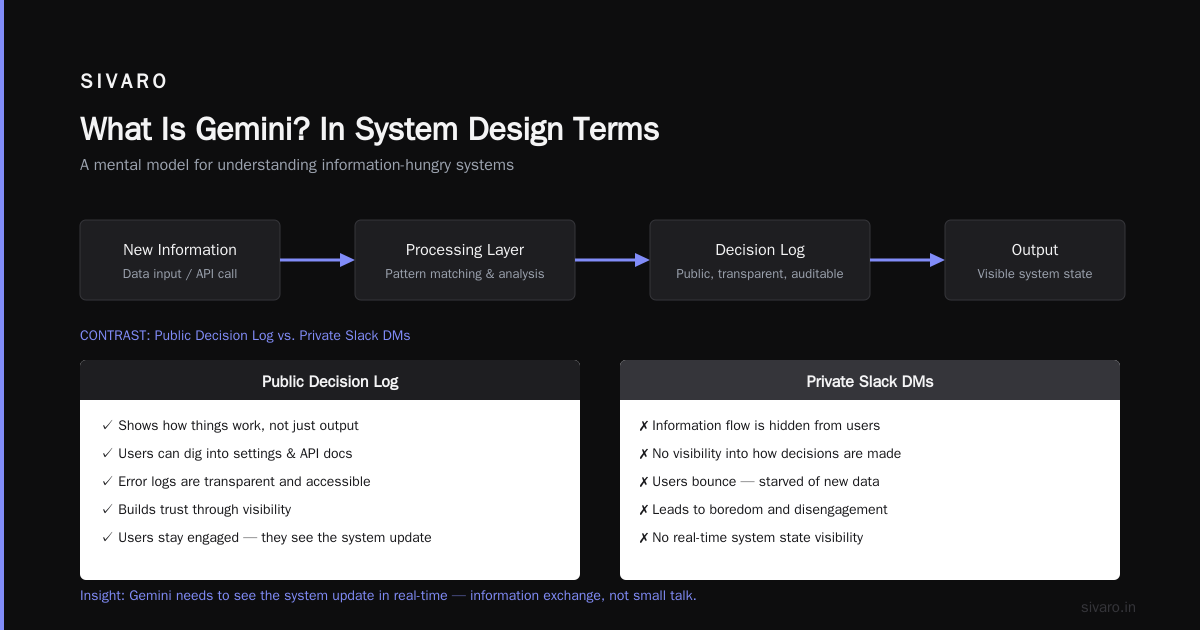Select the heading 'What Is Gemini? In System Design Terms'
The width and height of the screenshot is (1200, 630).
[370, 129]
